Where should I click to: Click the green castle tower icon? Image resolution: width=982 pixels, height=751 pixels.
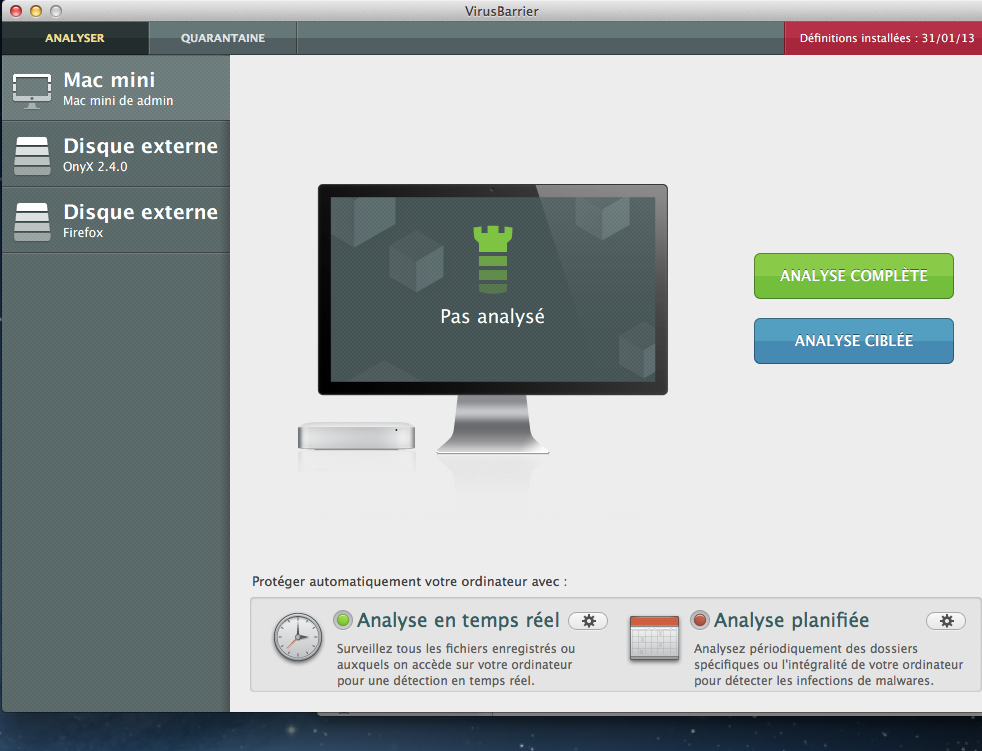point(493,259)
